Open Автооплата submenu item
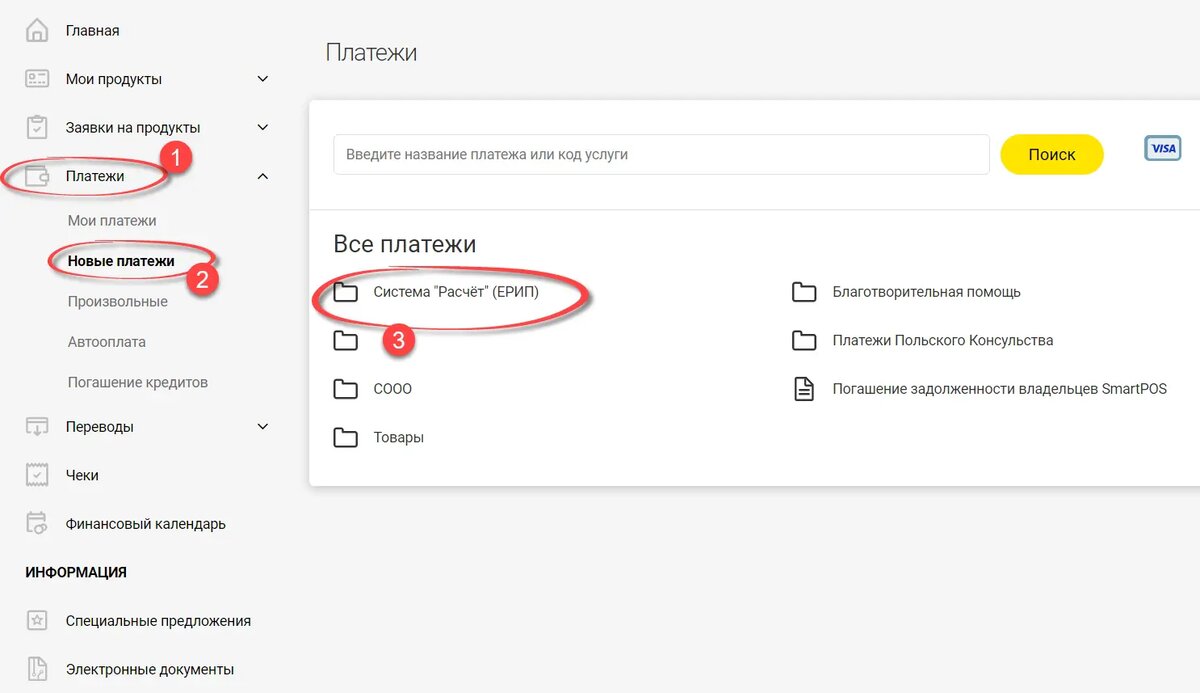 [107, 342]
